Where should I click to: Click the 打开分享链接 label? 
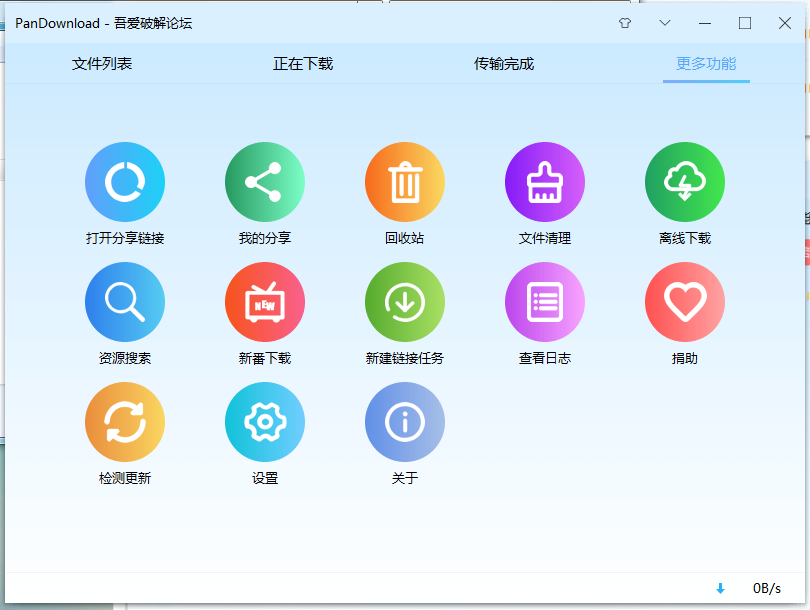[x=125, y=238]
